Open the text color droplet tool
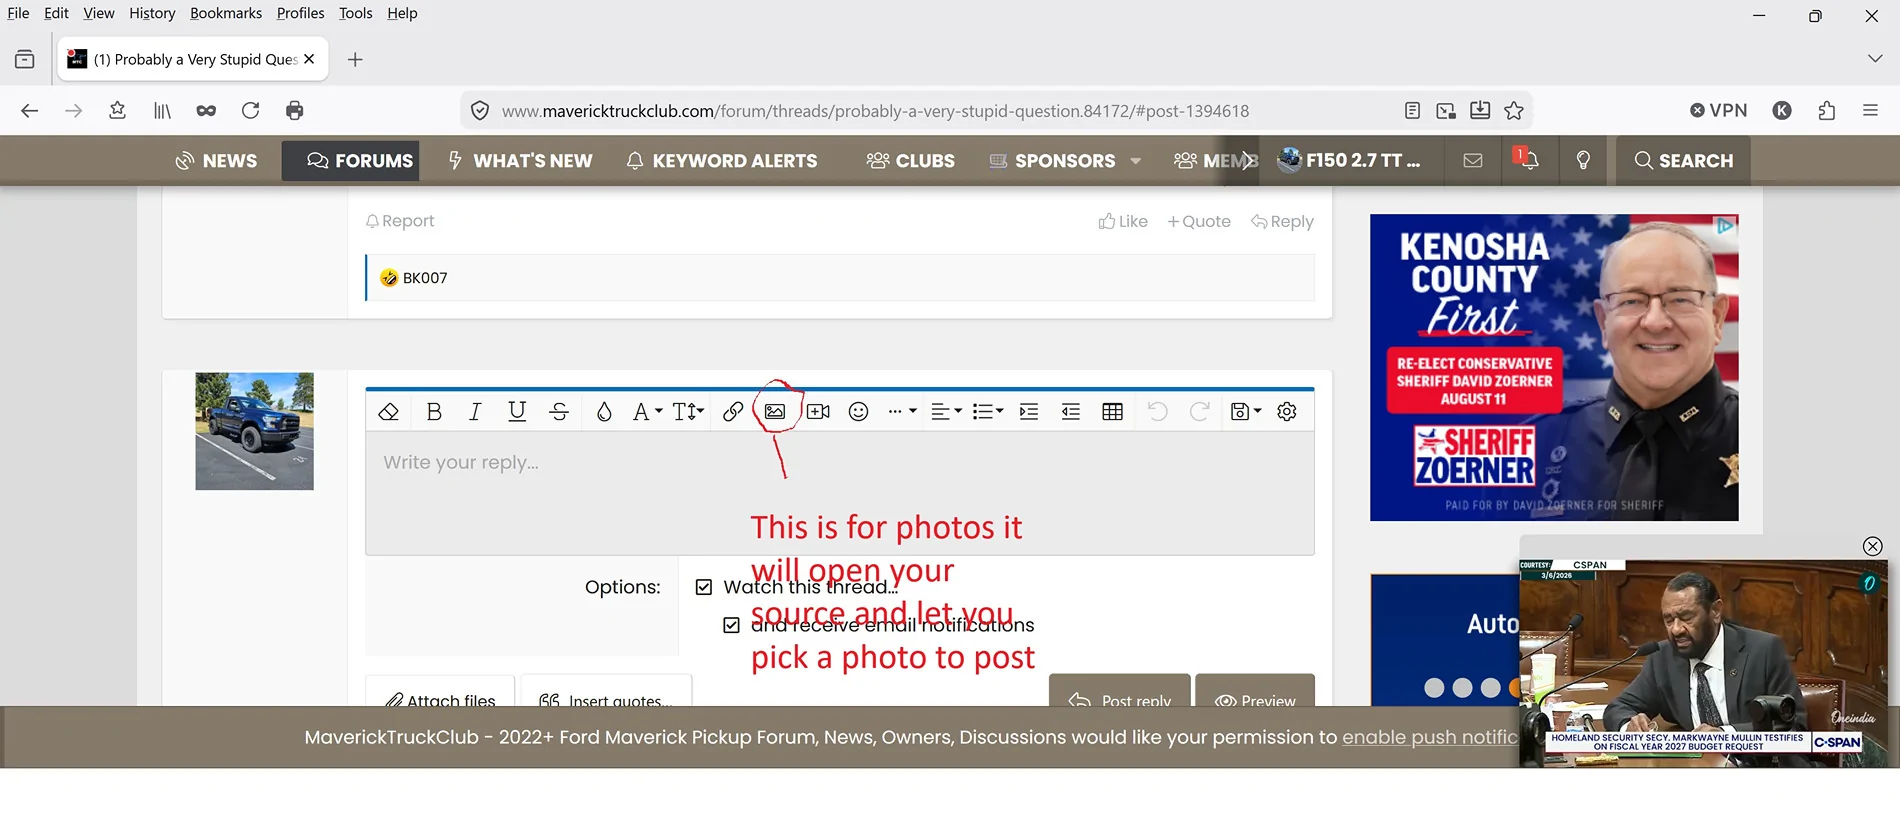This screenshot has width=1900, height=828. click(x=604, y=411)
